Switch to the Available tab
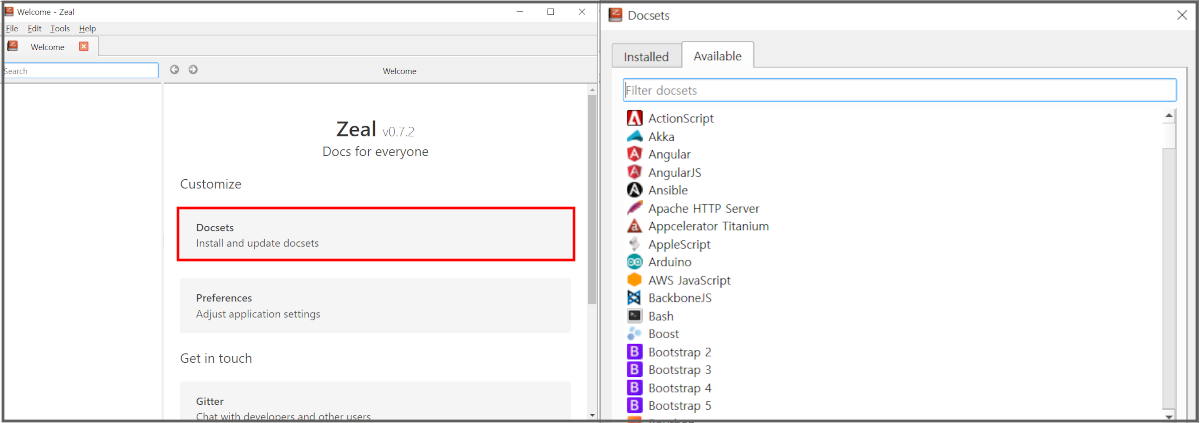Screen dimensions: 1200x423 pos(717,56)
